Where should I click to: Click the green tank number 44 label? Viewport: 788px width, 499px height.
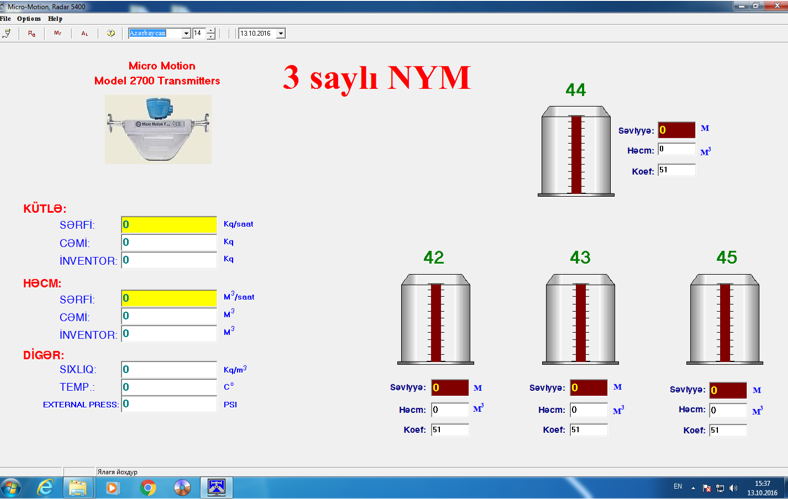575,90
